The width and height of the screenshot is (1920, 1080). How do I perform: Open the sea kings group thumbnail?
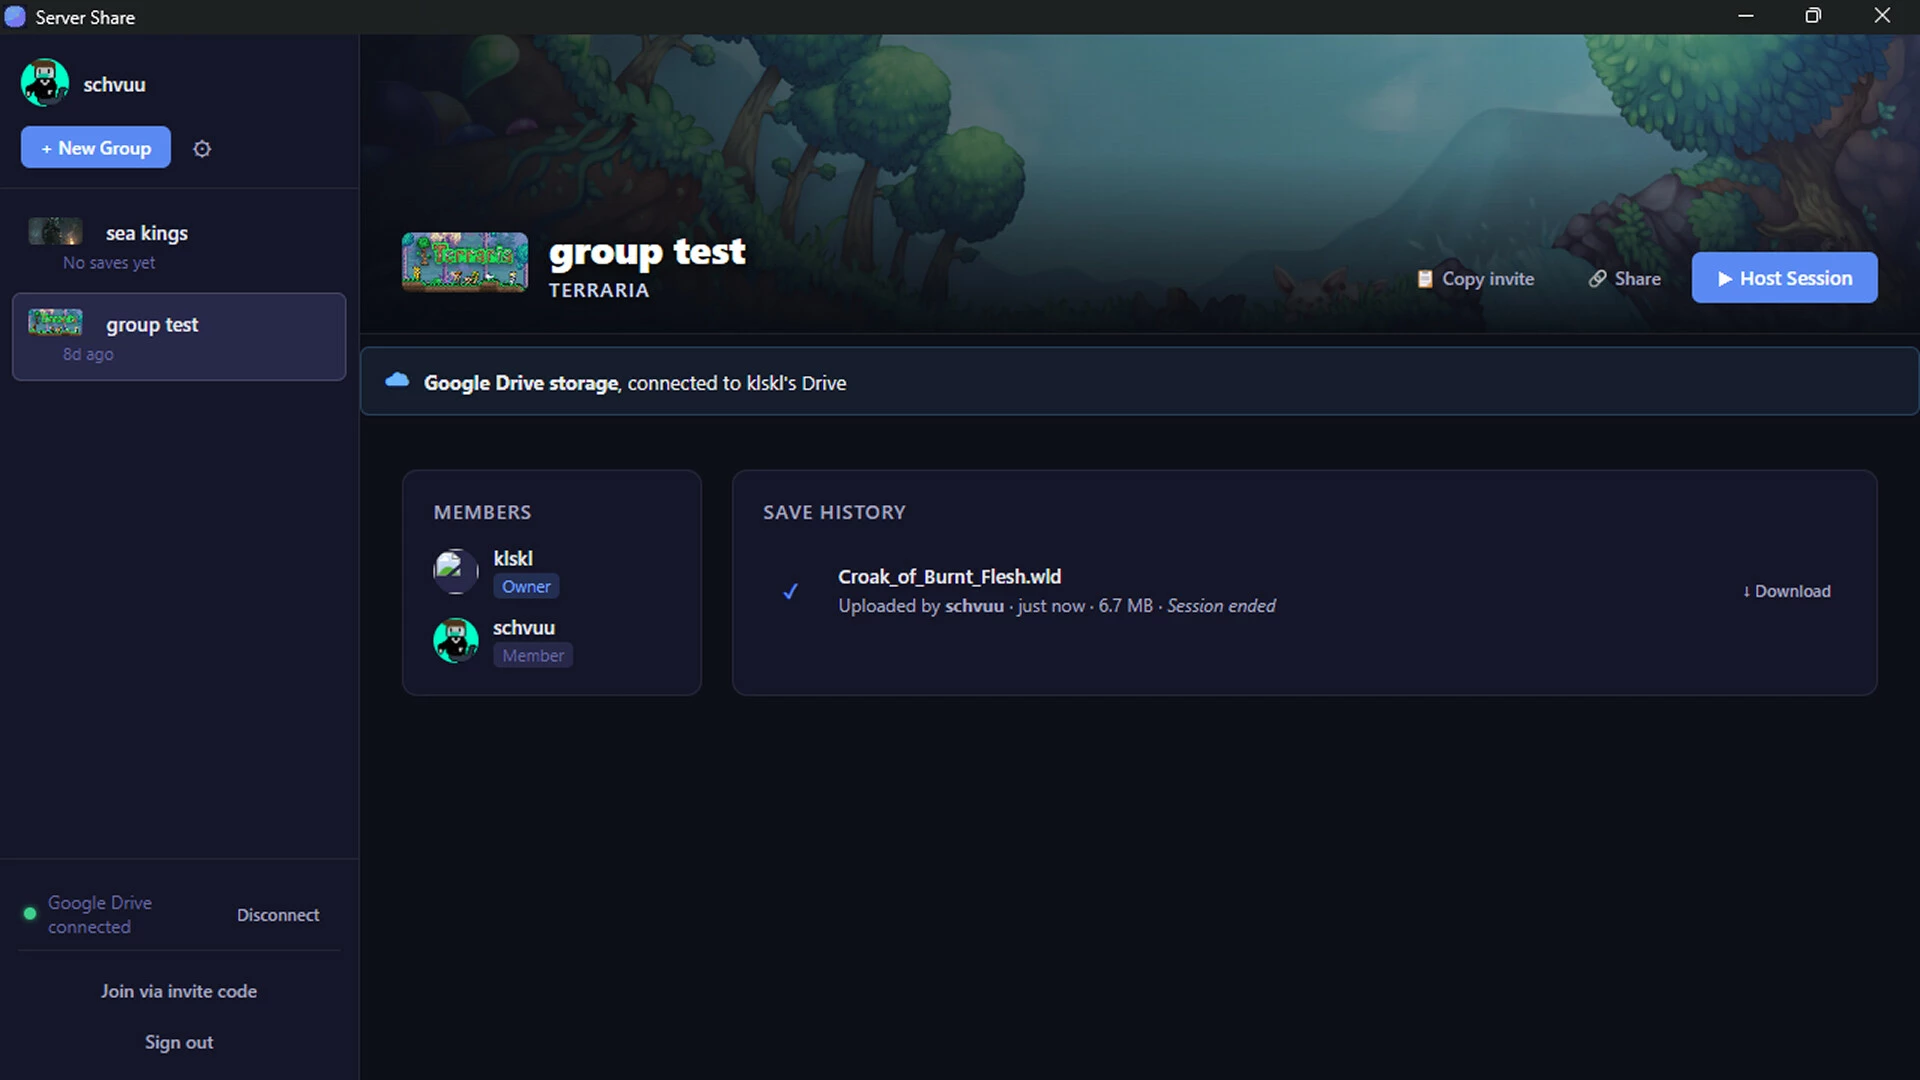tap(55, 232)
